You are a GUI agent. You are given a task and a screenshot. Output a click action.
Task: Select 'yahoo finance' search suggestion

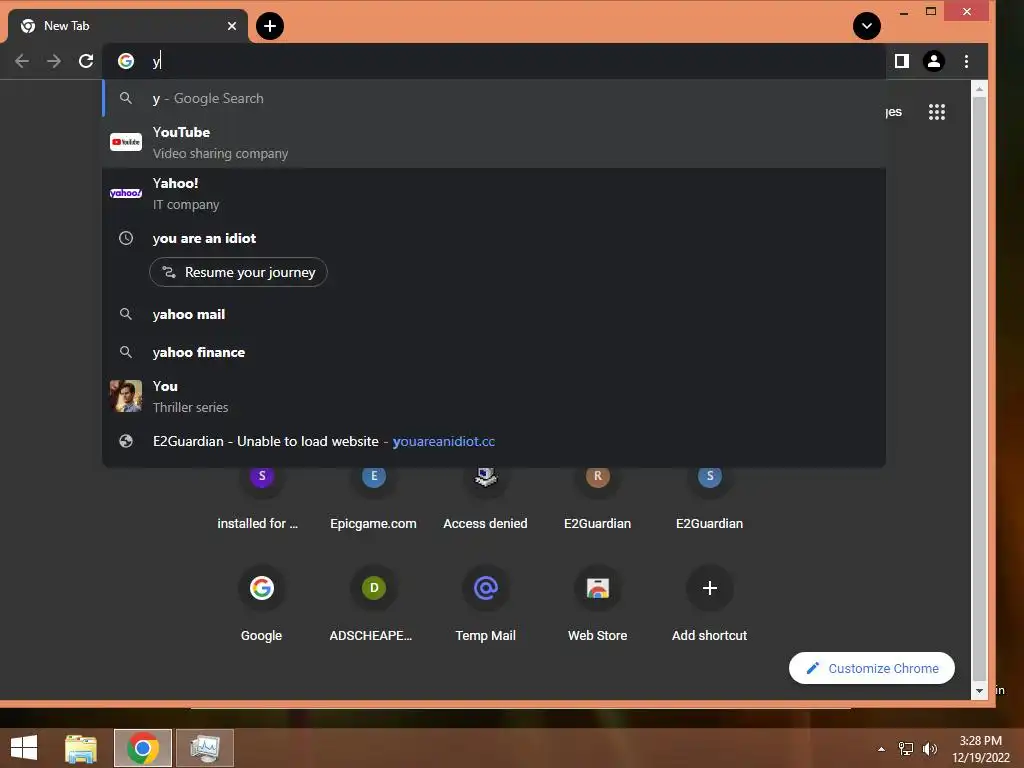click(x=494, y=352)
